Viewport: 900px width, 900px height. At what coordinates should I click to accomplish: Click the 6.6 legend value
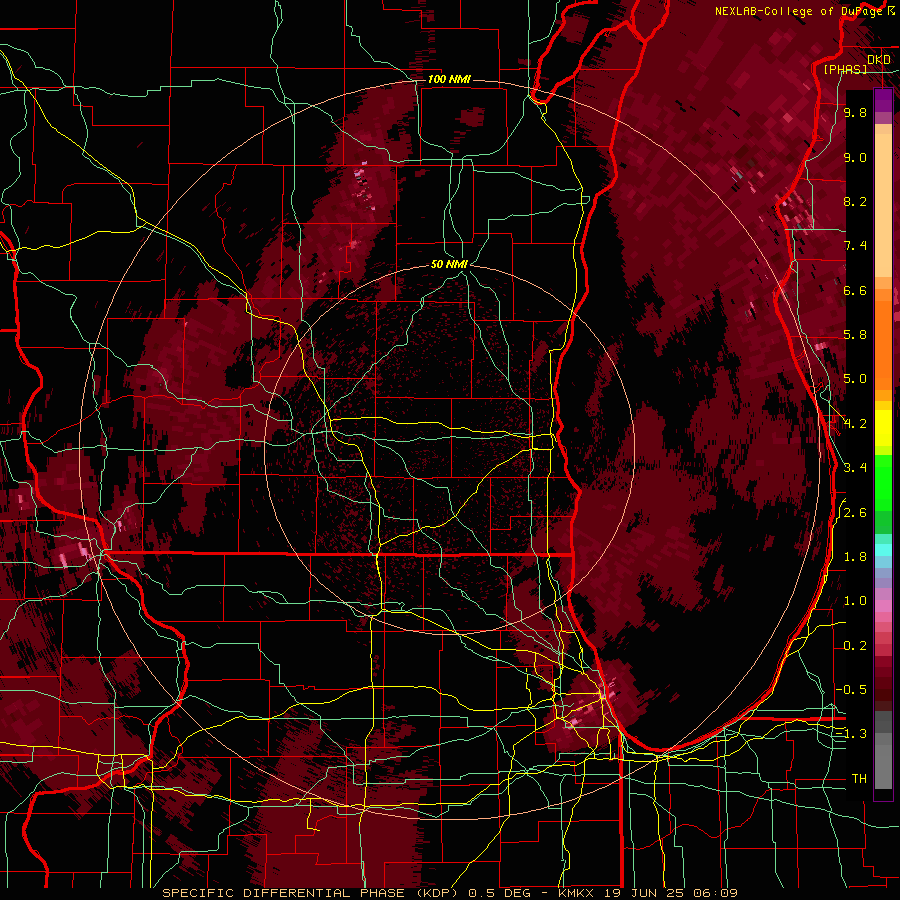855,290
